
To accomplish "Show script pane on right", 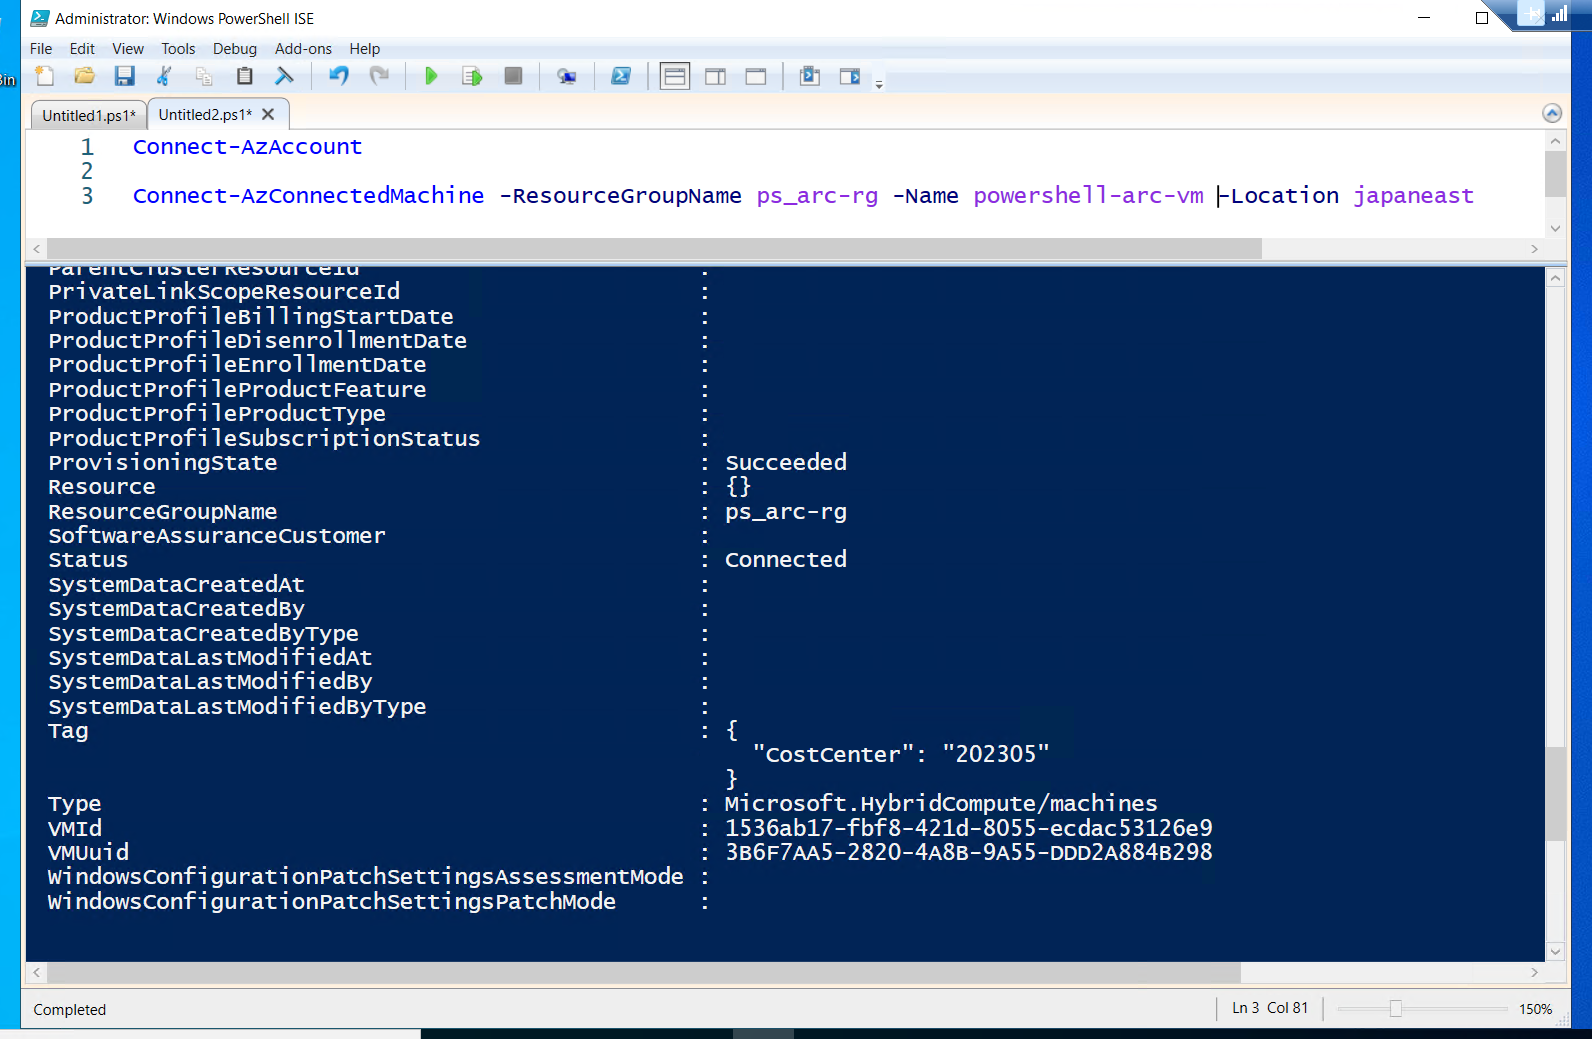I will click(x=716, y=76).
